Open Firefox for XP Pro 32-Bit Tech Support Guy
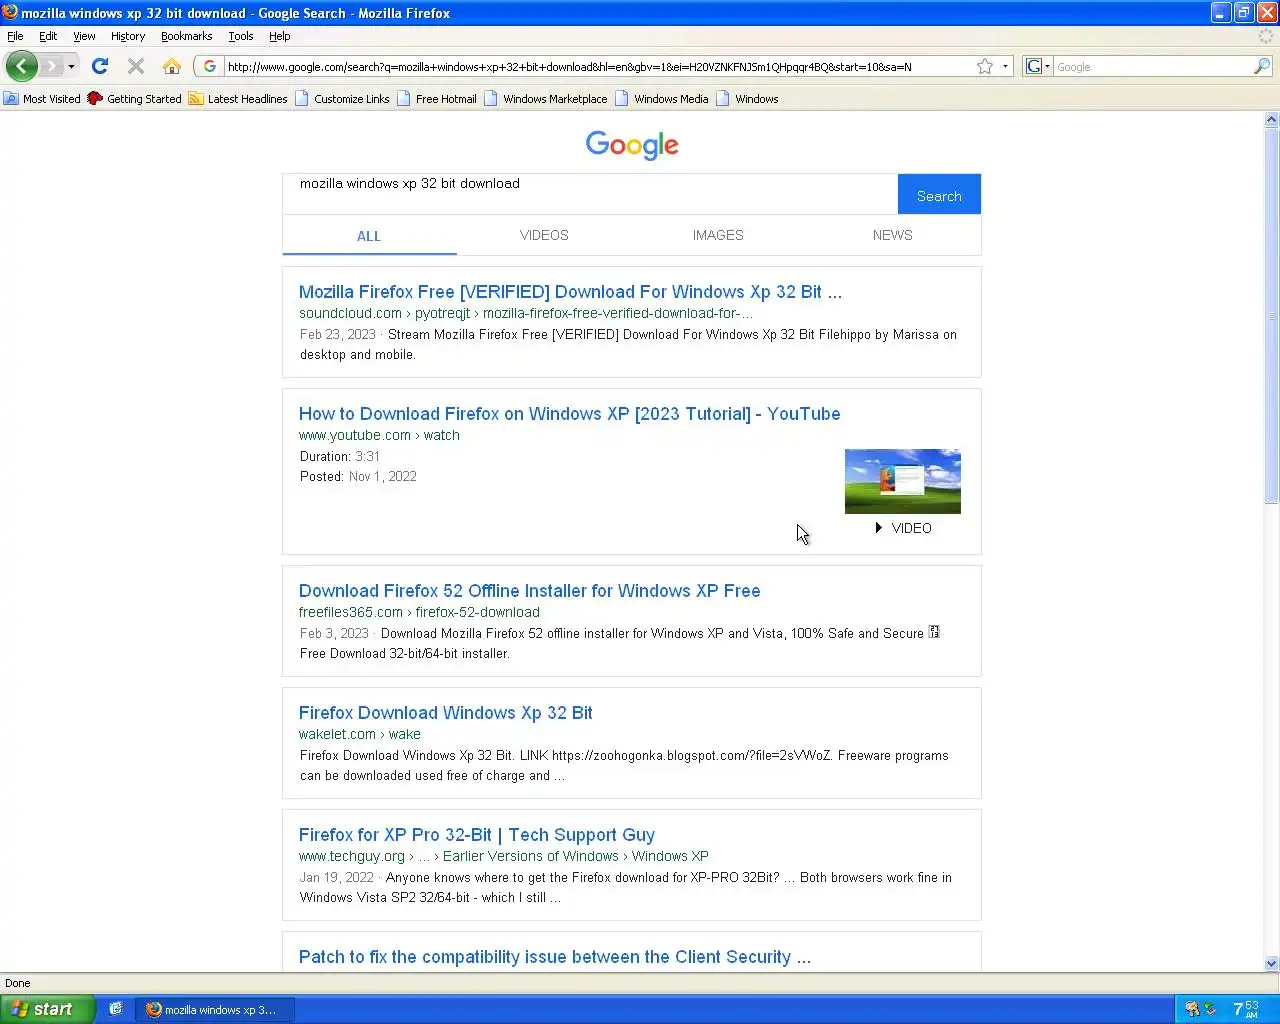Image resolution: width=1280 pixels, height=1024 pixels. point(476,835)
